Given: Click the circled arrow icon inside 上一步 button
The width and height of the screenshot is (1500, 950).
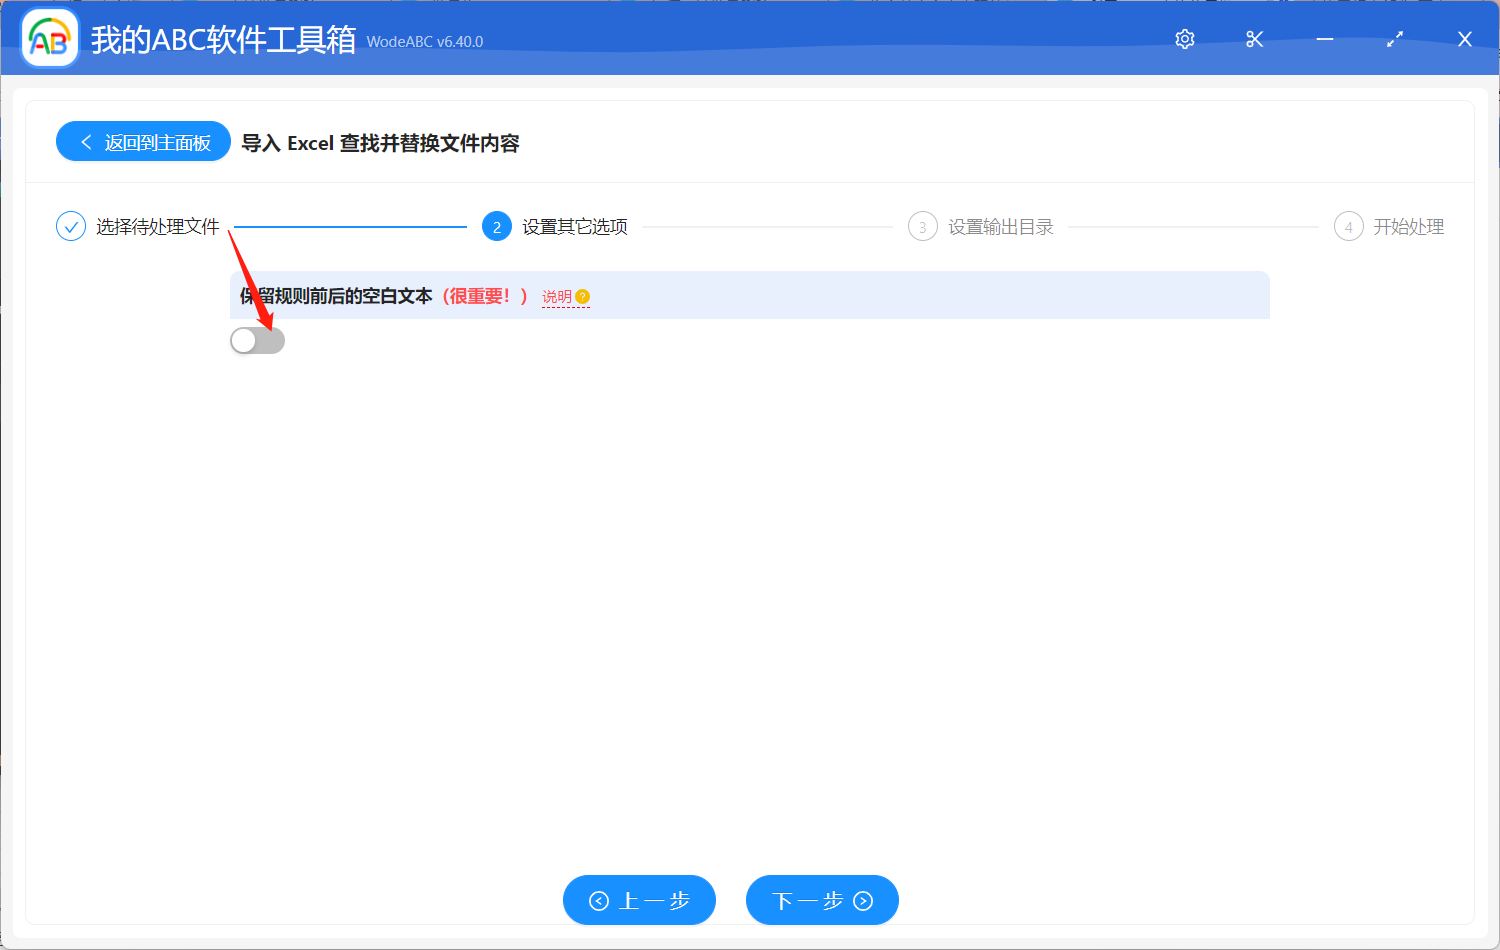Looking at the screenshot, I should [x=599, y=900].
